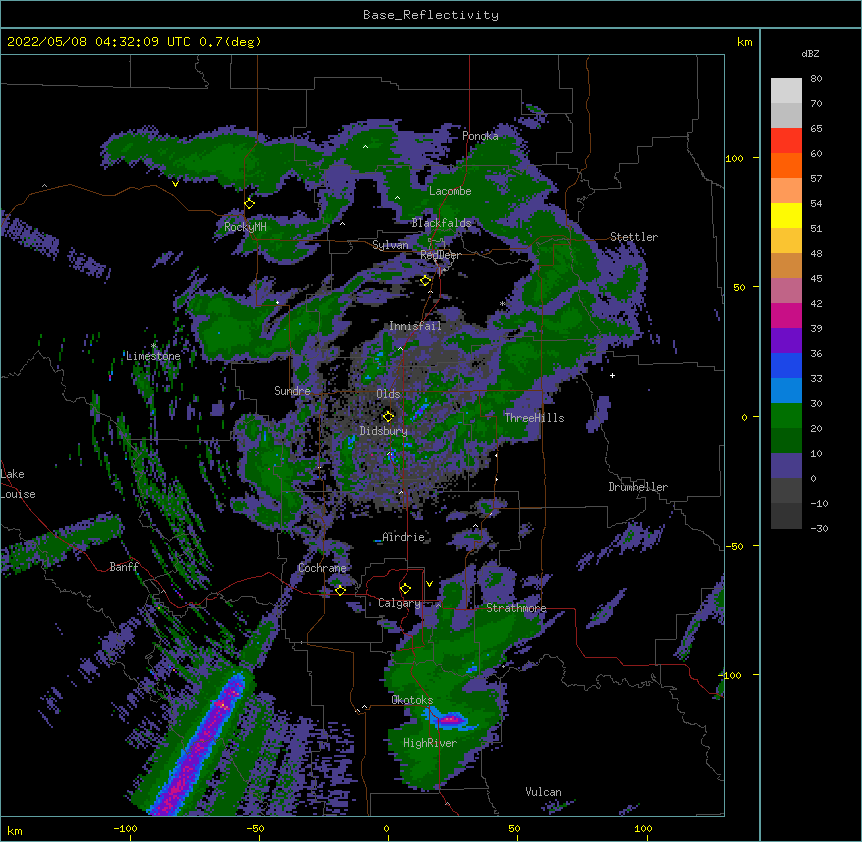Click the Calgary city label
862x842 pixels.
(399, 603)
